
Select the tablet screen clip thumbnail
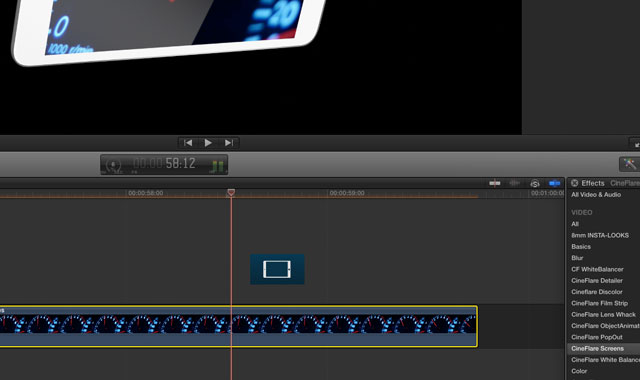click(277, 269)
